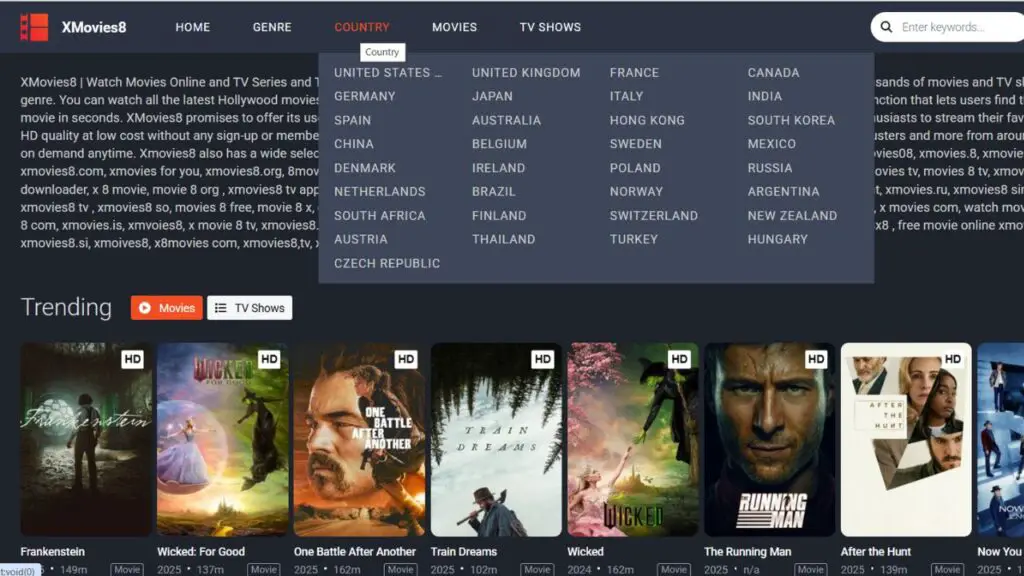
Task: Click the HD badge on the Train Dreams poster
Action: [x=544, y=359]
